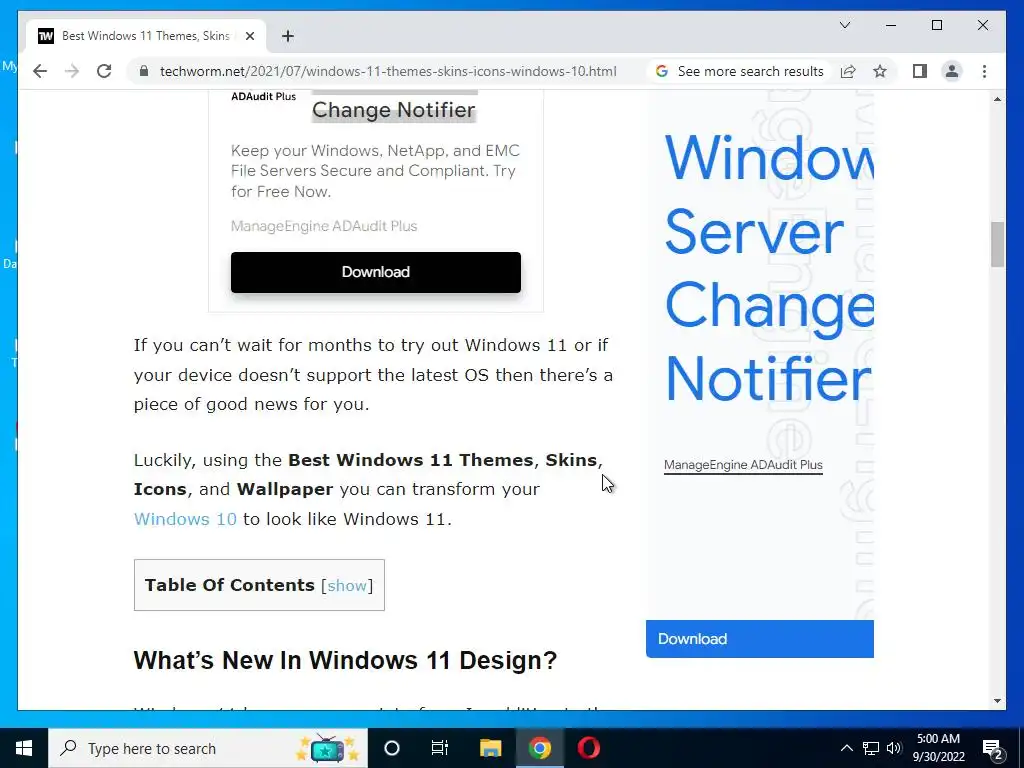Open the Chrome profile menu
The height and width of the screenshot is (768, 1024).
click(952, 71)
